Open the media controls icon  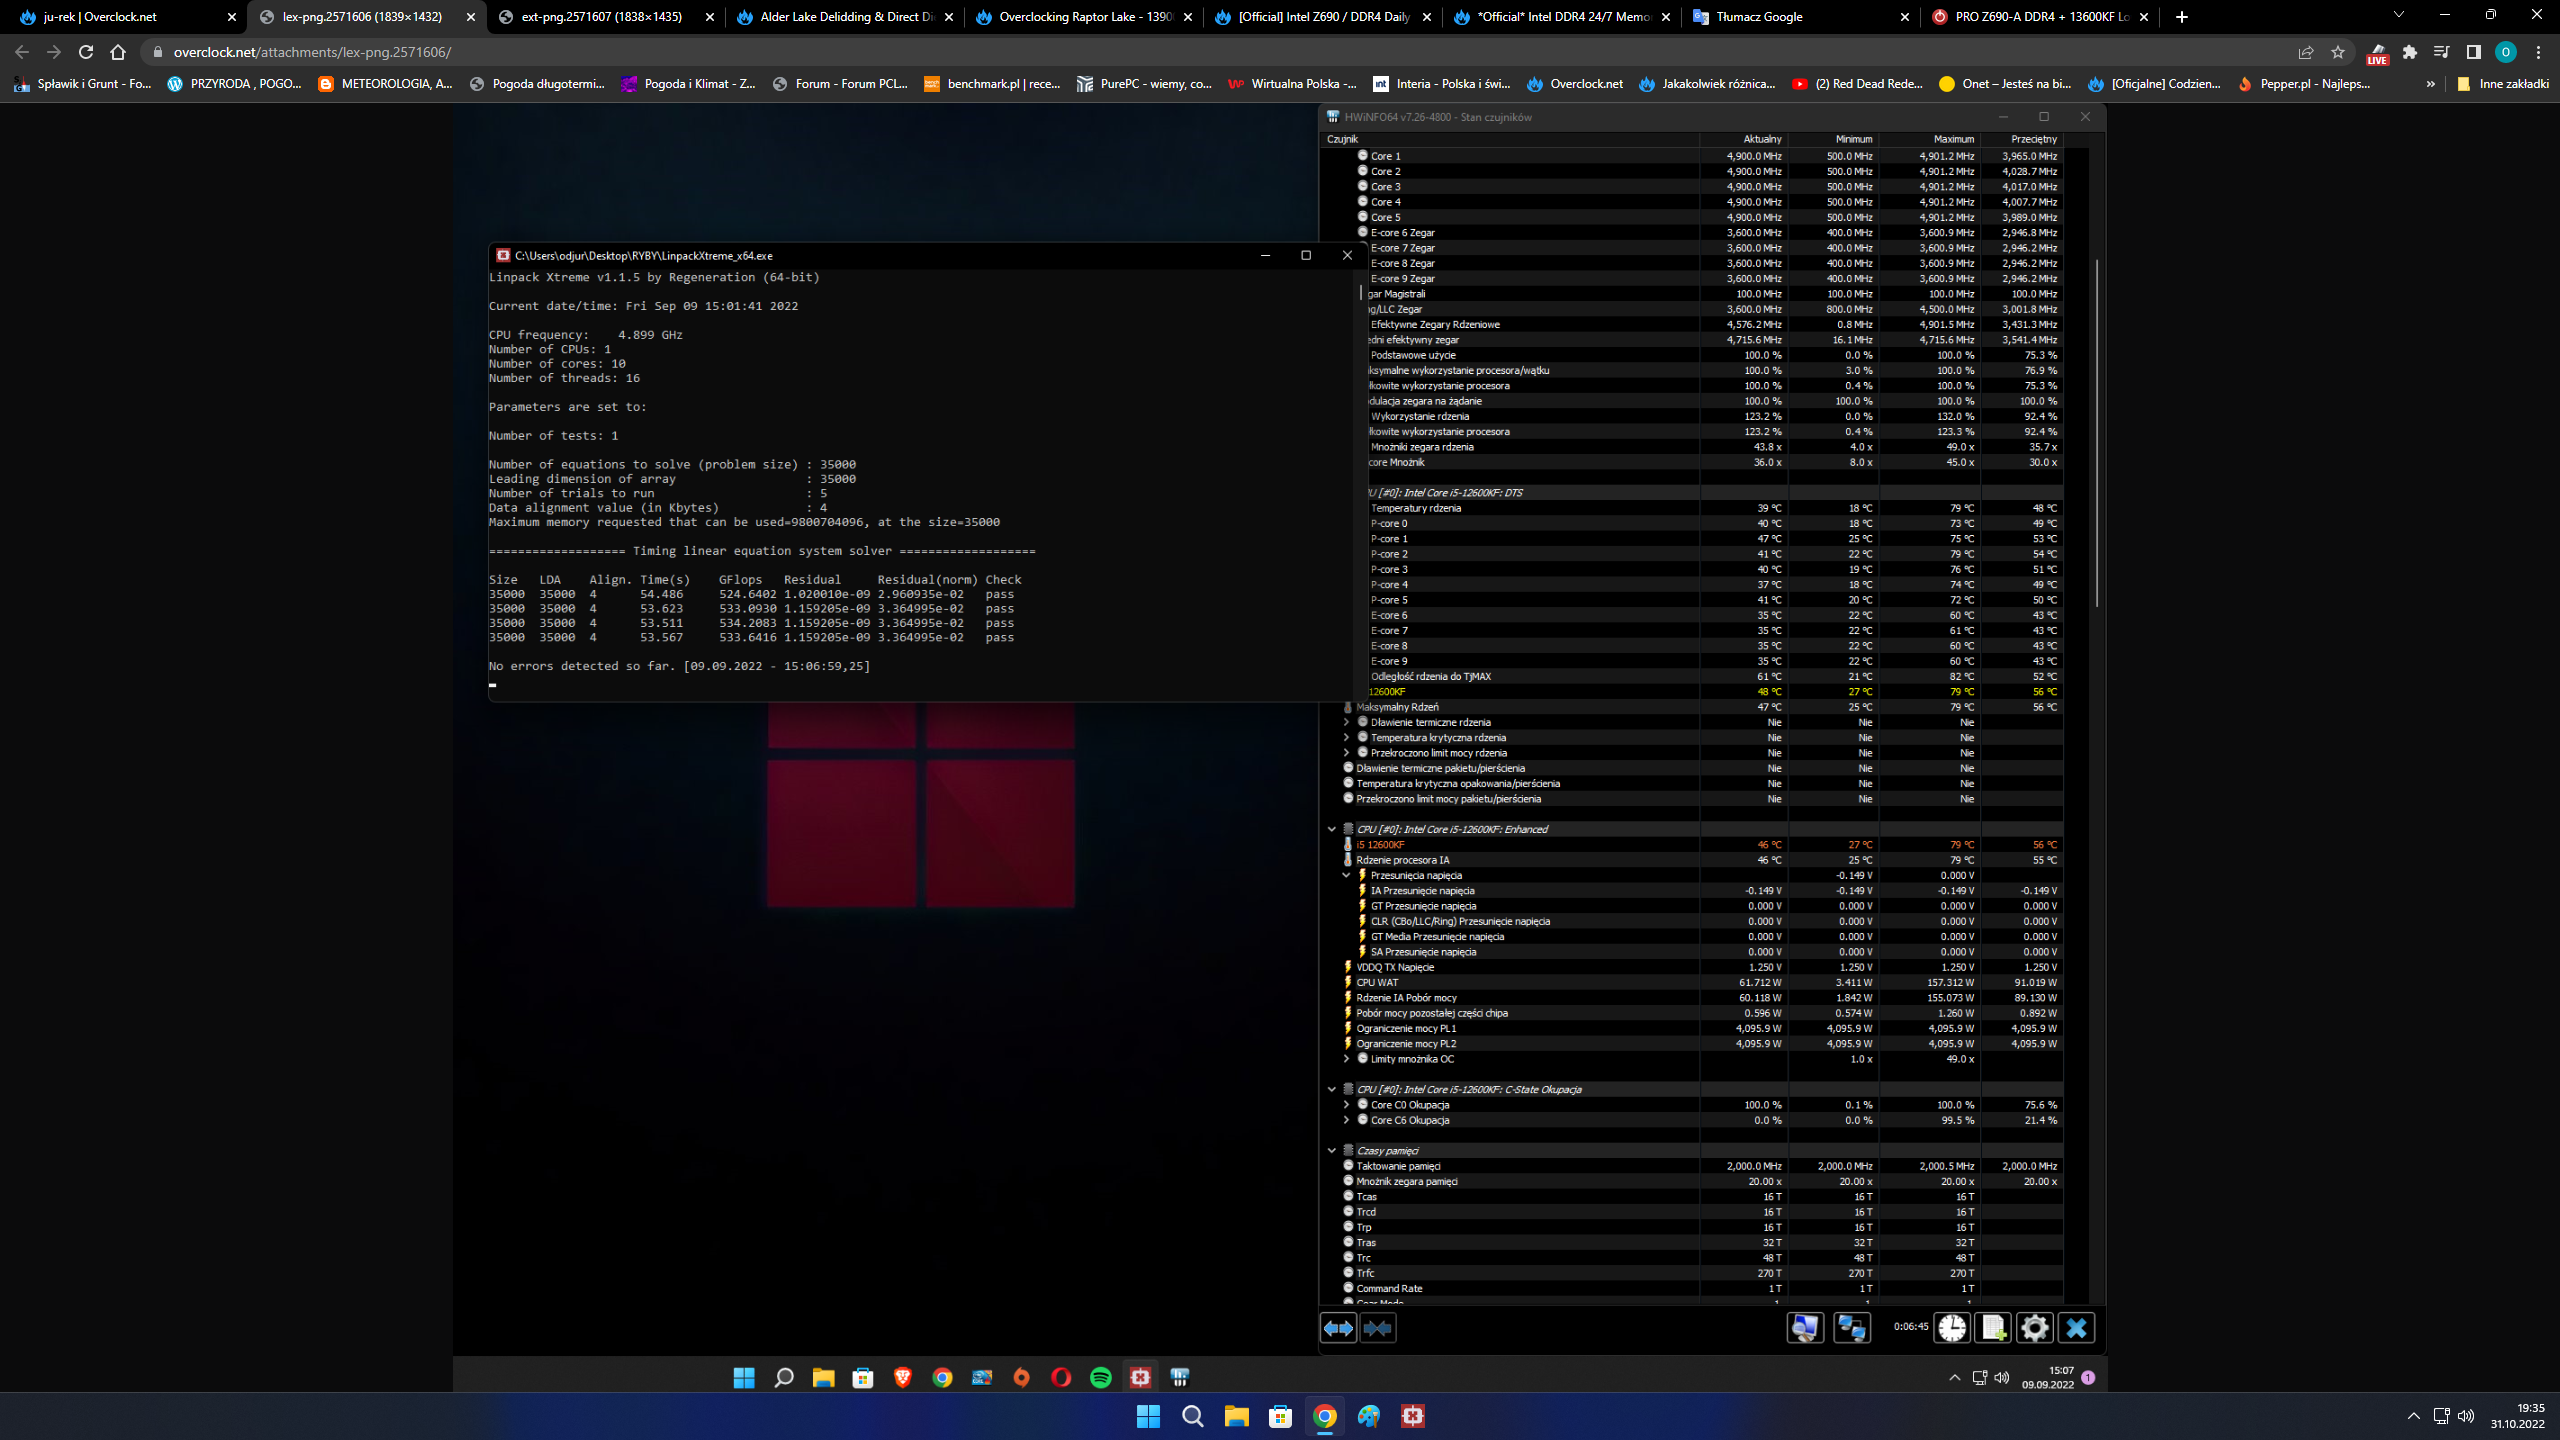click(x=2442, y=52)
